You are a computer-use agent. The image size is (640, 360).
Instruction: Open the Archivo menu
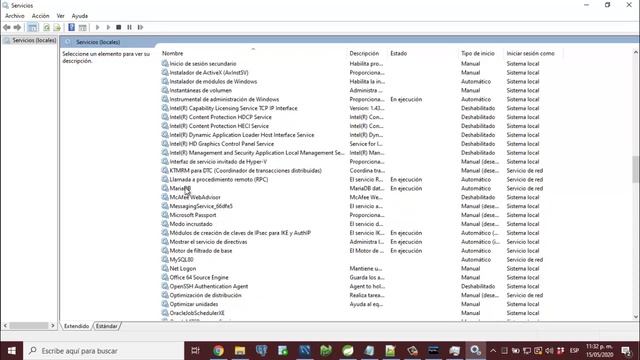point(15,16)
